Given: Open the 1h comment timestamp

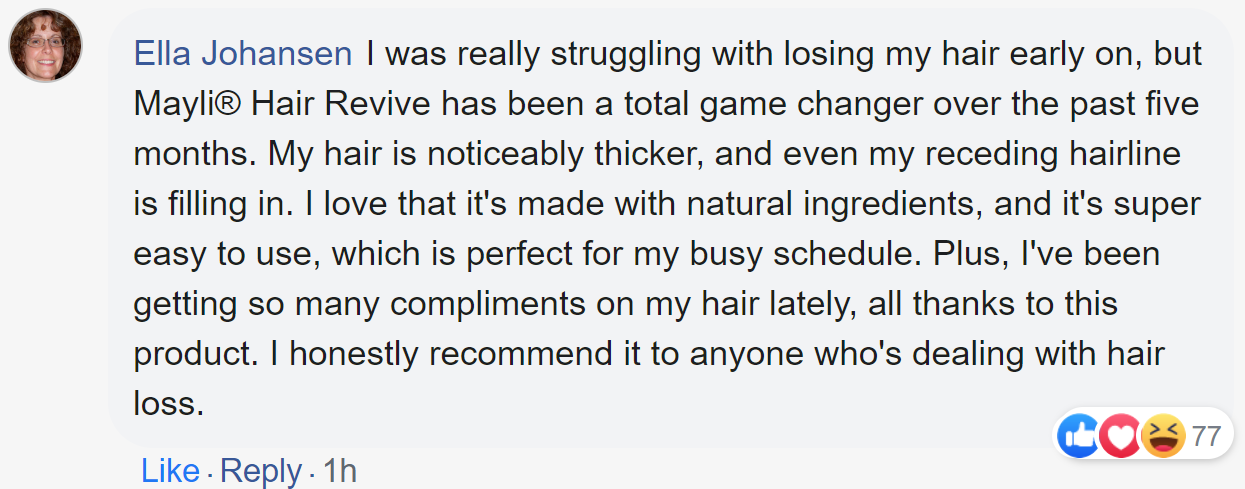Looking at the screenshot, I should click(x=340, y=471).
